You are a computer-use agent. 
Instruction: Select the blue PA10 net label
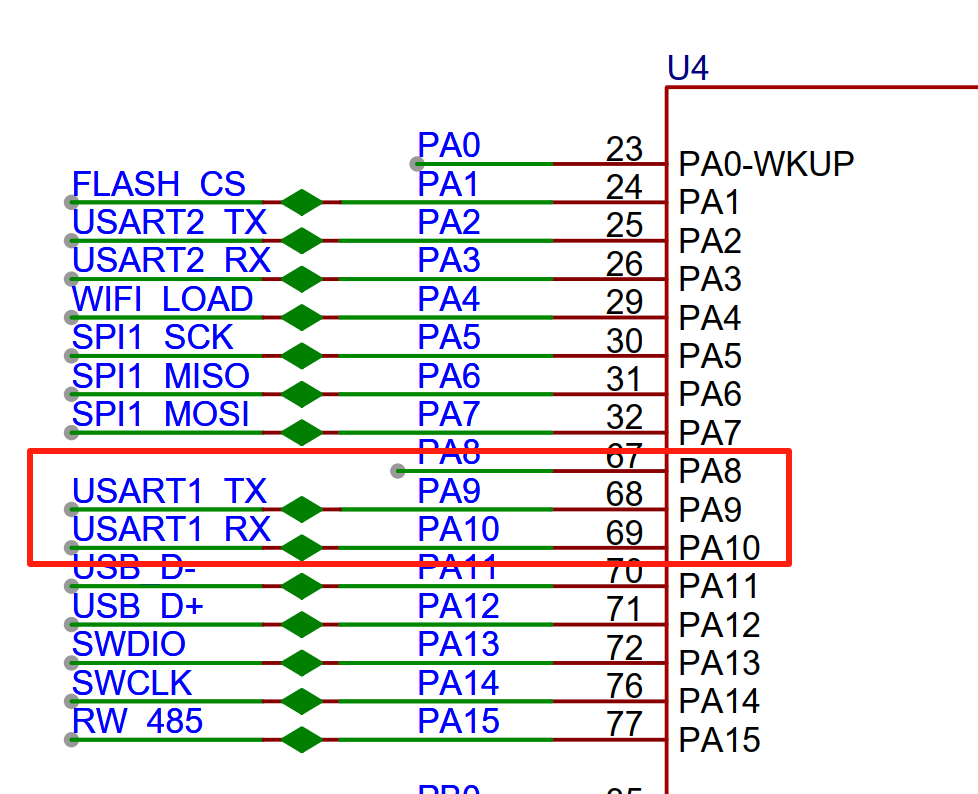pyautogui.click(x=458, y=529)
